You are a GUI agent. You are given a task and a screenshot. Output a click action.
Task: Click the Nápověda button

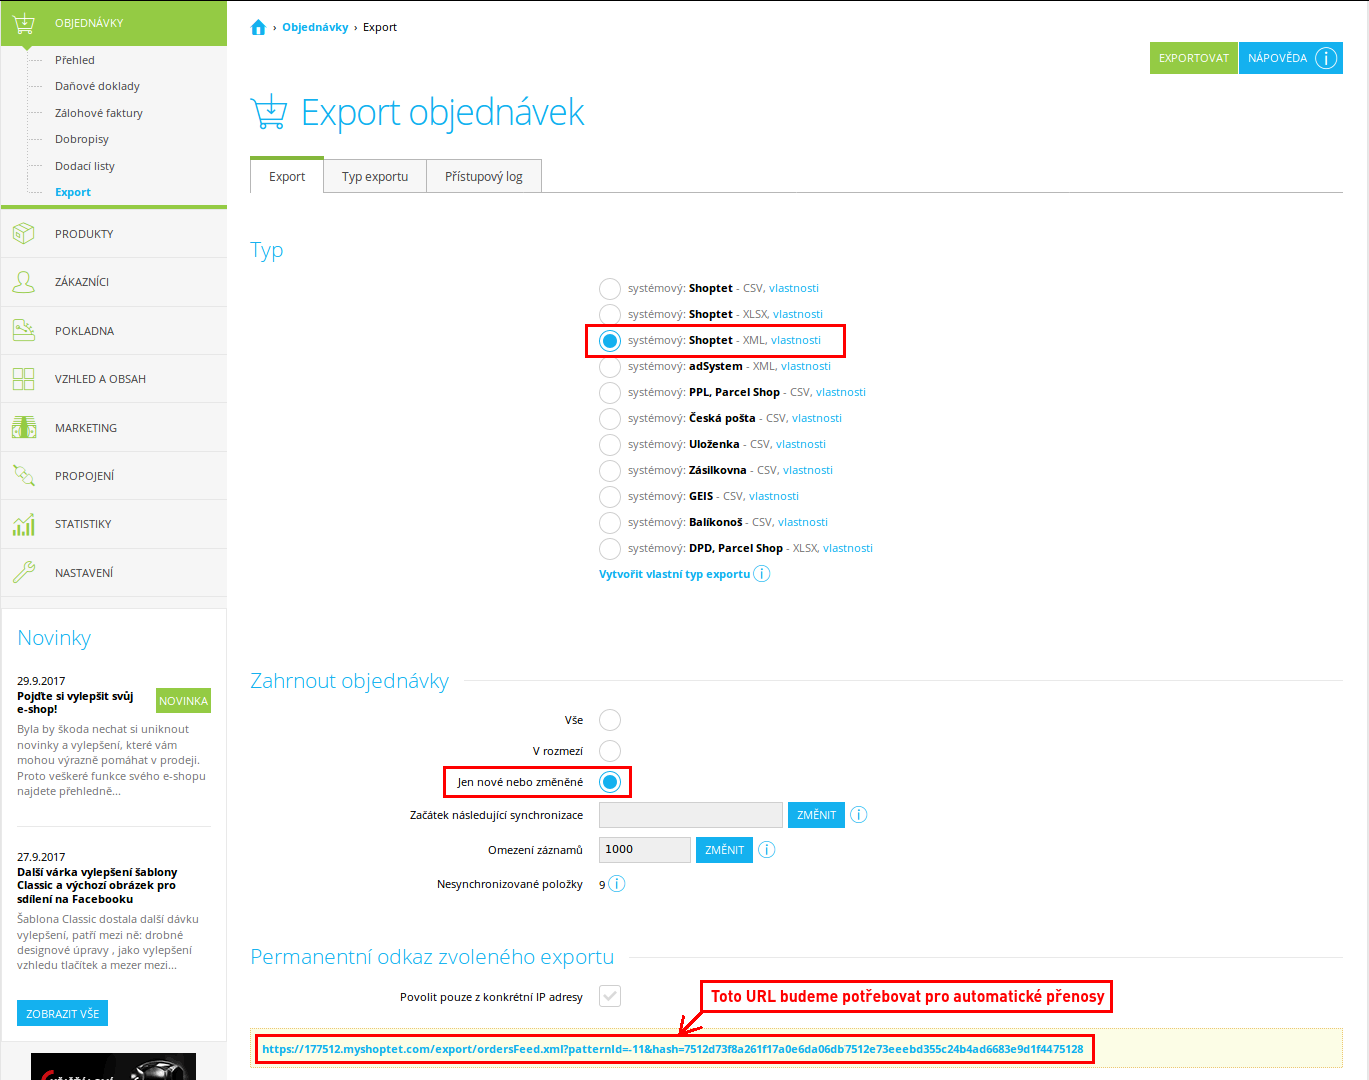[1290, 58]
